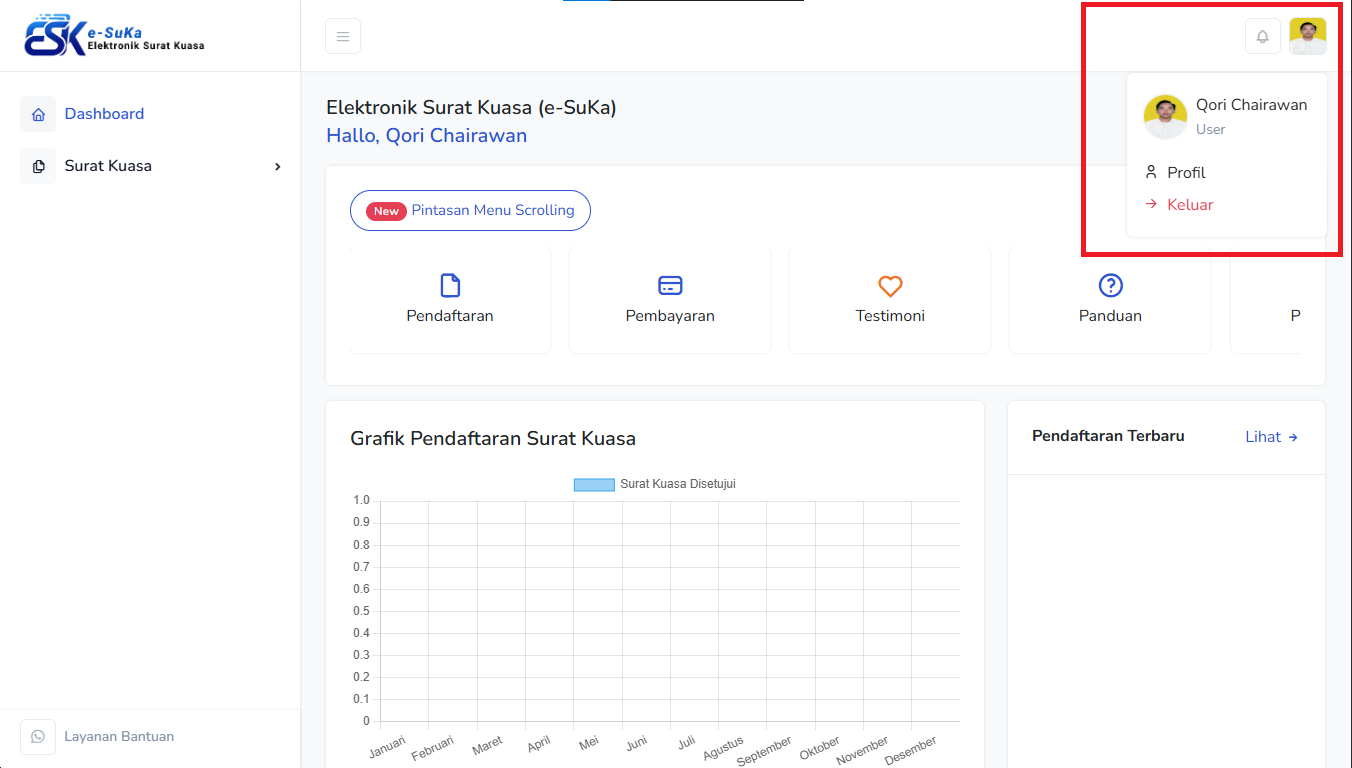Screen dimensions: 1352x768
Task: Click the Testimoni heart icon
Action: [890, 286]
